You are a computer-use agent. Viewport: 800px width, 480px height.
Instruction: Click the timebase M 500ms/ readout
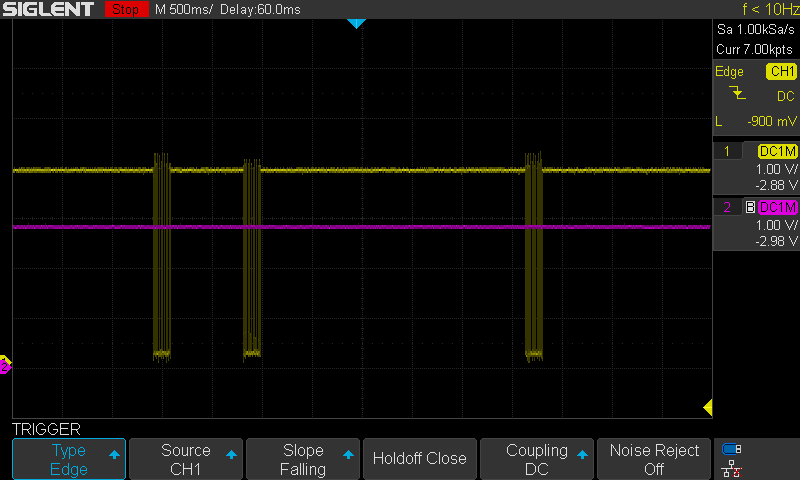184,9
